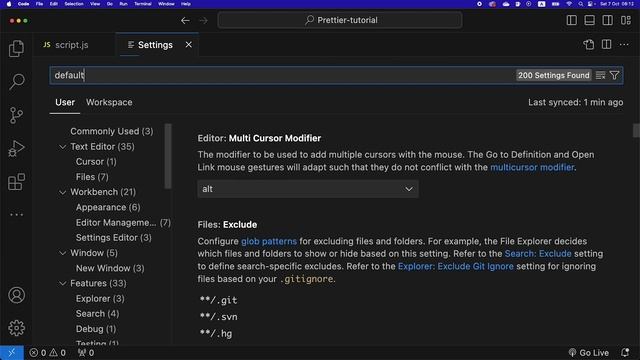Follow Explorer: Exclude Git Ignore link
This screenshot has height=360, width=640.
click(456, 266)
